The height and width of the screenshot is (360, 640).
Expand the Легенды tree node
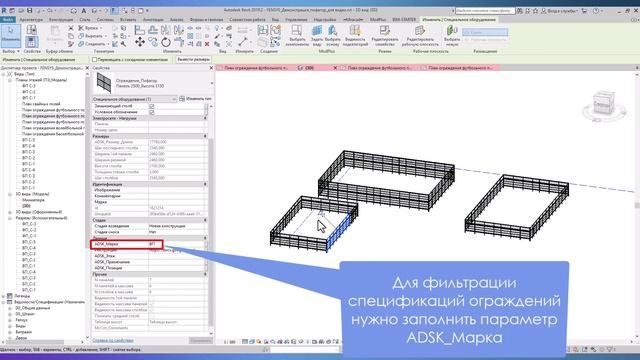point(4,296)
